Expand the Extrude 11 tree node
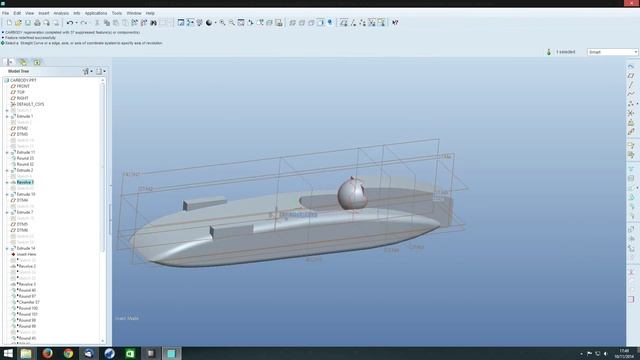 point(7,152)
